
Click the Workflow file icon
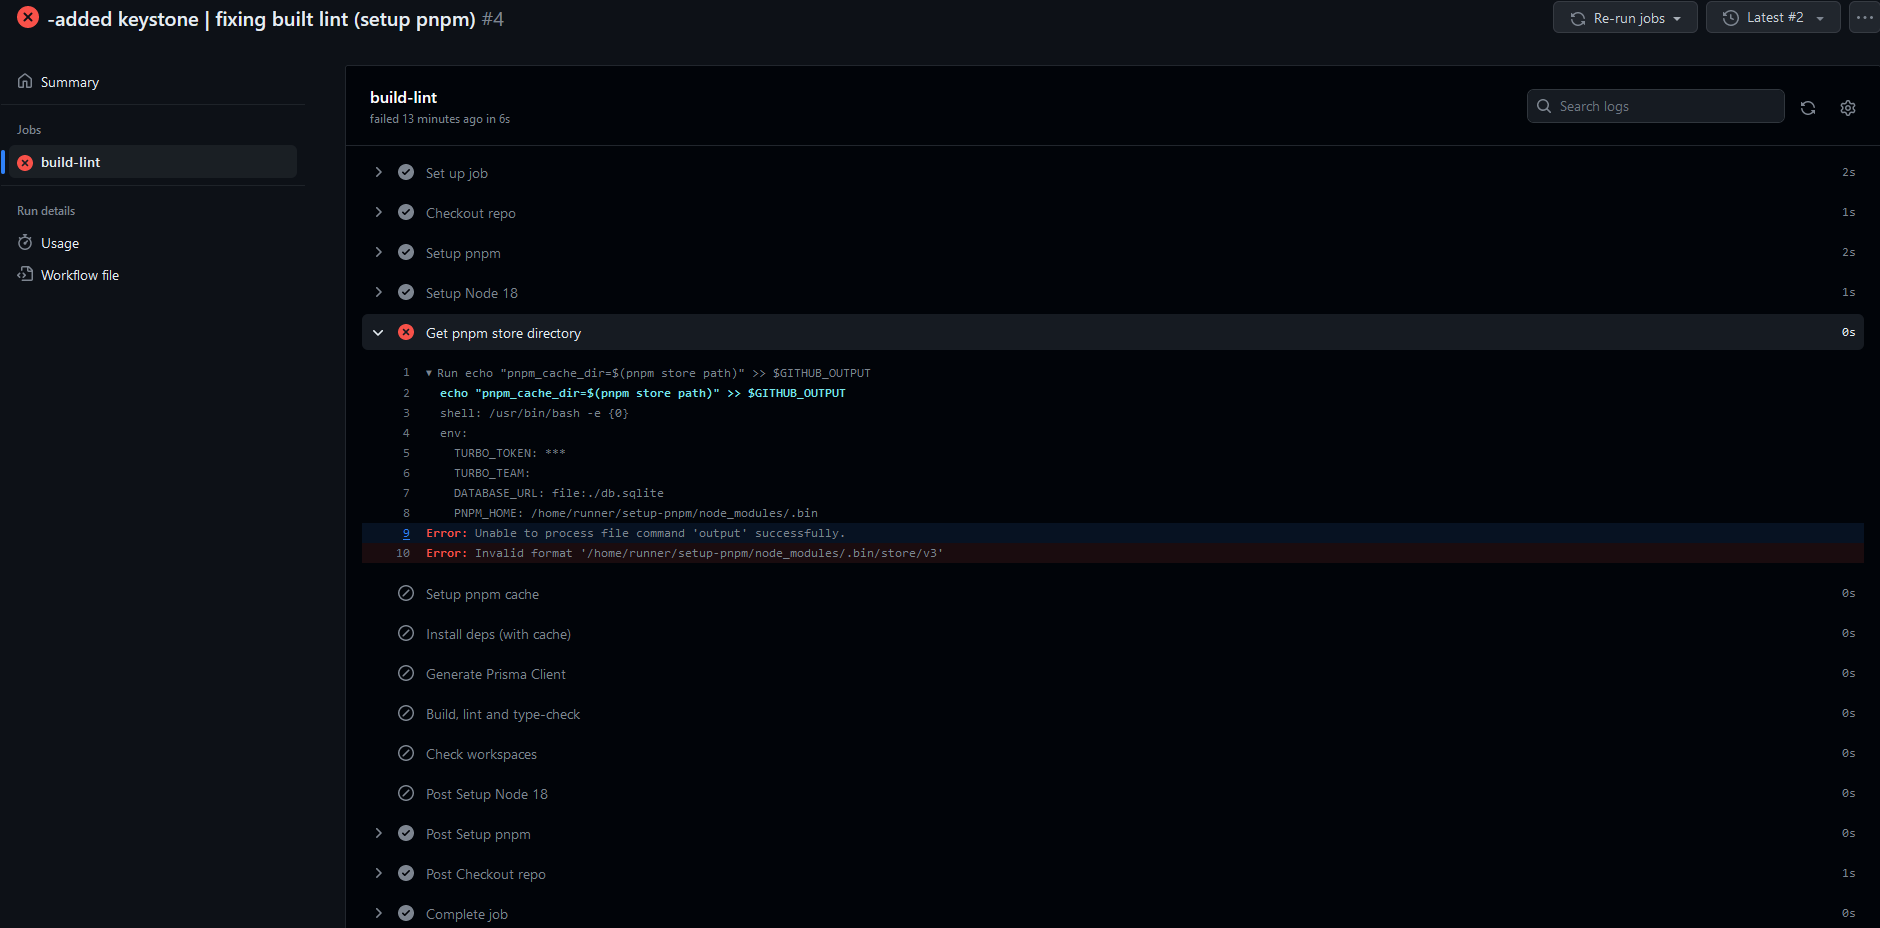point(25,274)
